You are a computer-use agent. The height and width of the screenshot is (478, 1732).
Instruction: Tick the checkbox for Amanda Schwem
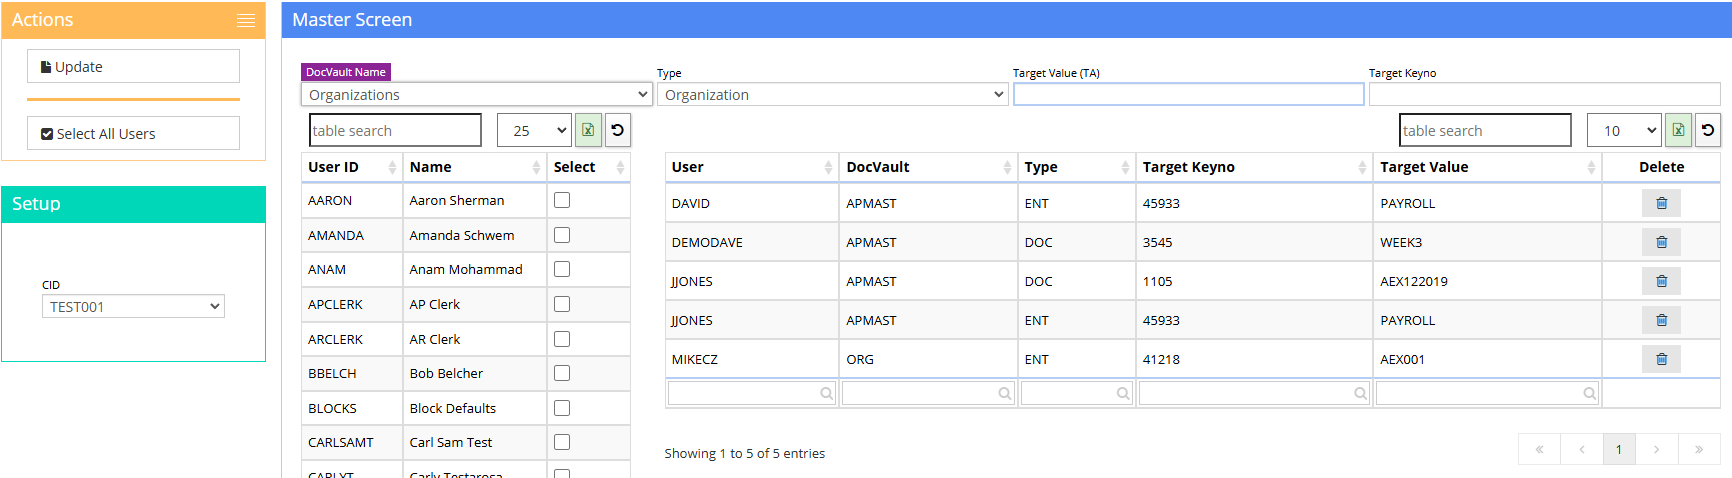click(562, 235)
